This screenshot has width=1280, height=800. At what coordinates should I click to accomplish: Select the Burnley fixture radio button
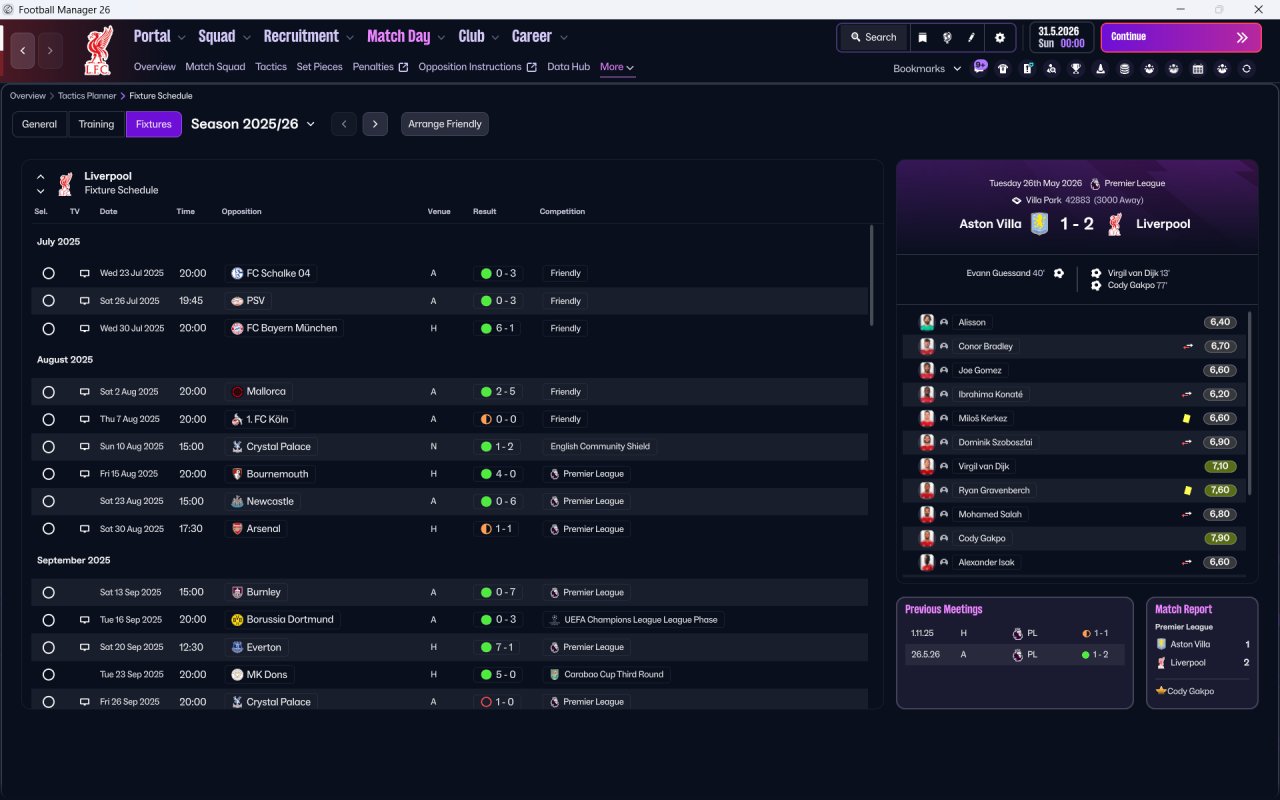coord(48,592)
